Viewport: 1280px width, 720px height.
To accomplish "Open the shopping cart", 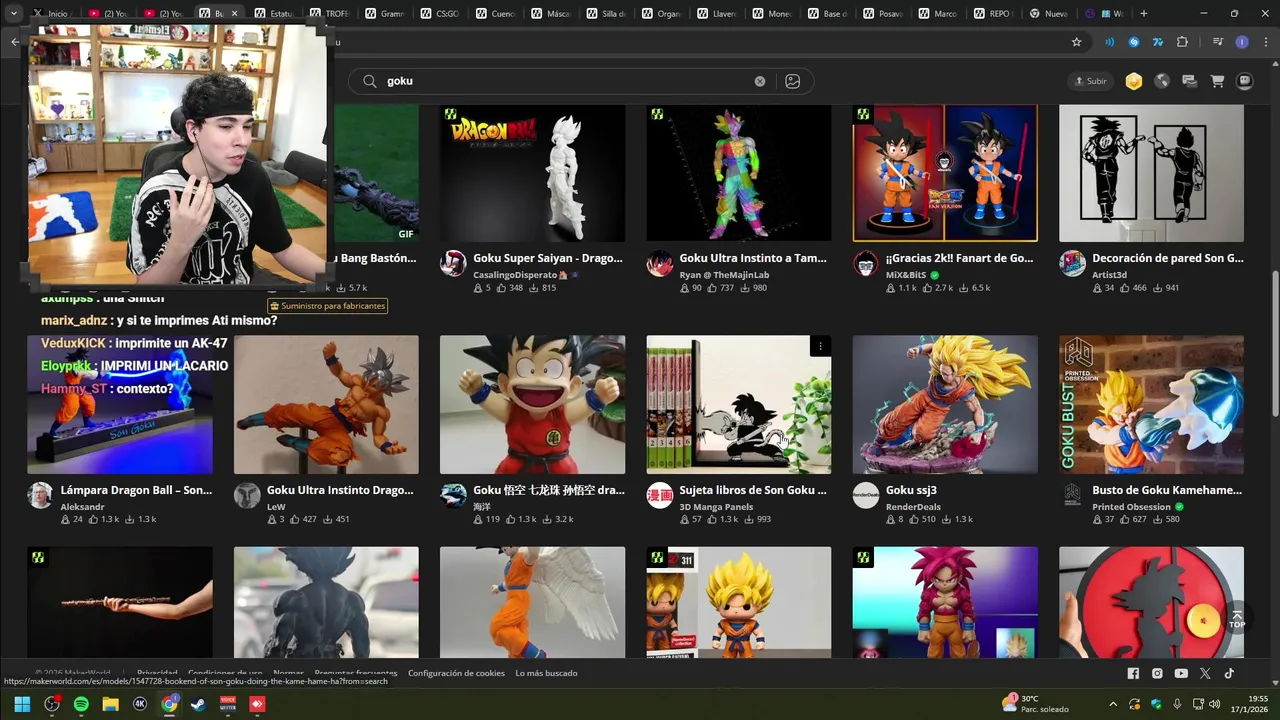I will [1217, 81].
